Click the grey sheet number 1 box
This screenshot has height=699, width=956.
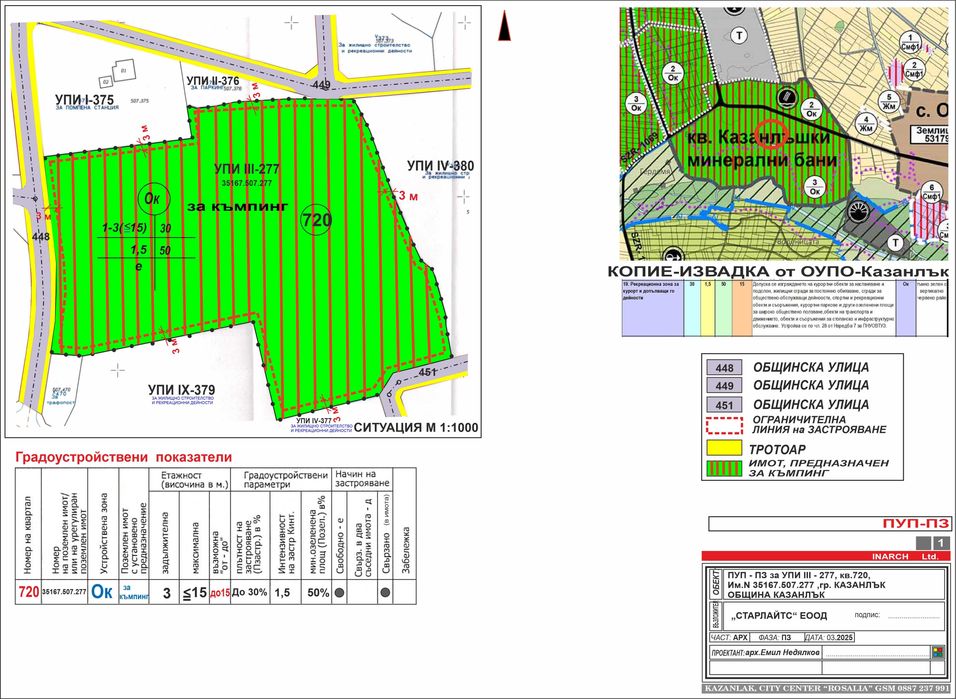(x=942, y=543)
